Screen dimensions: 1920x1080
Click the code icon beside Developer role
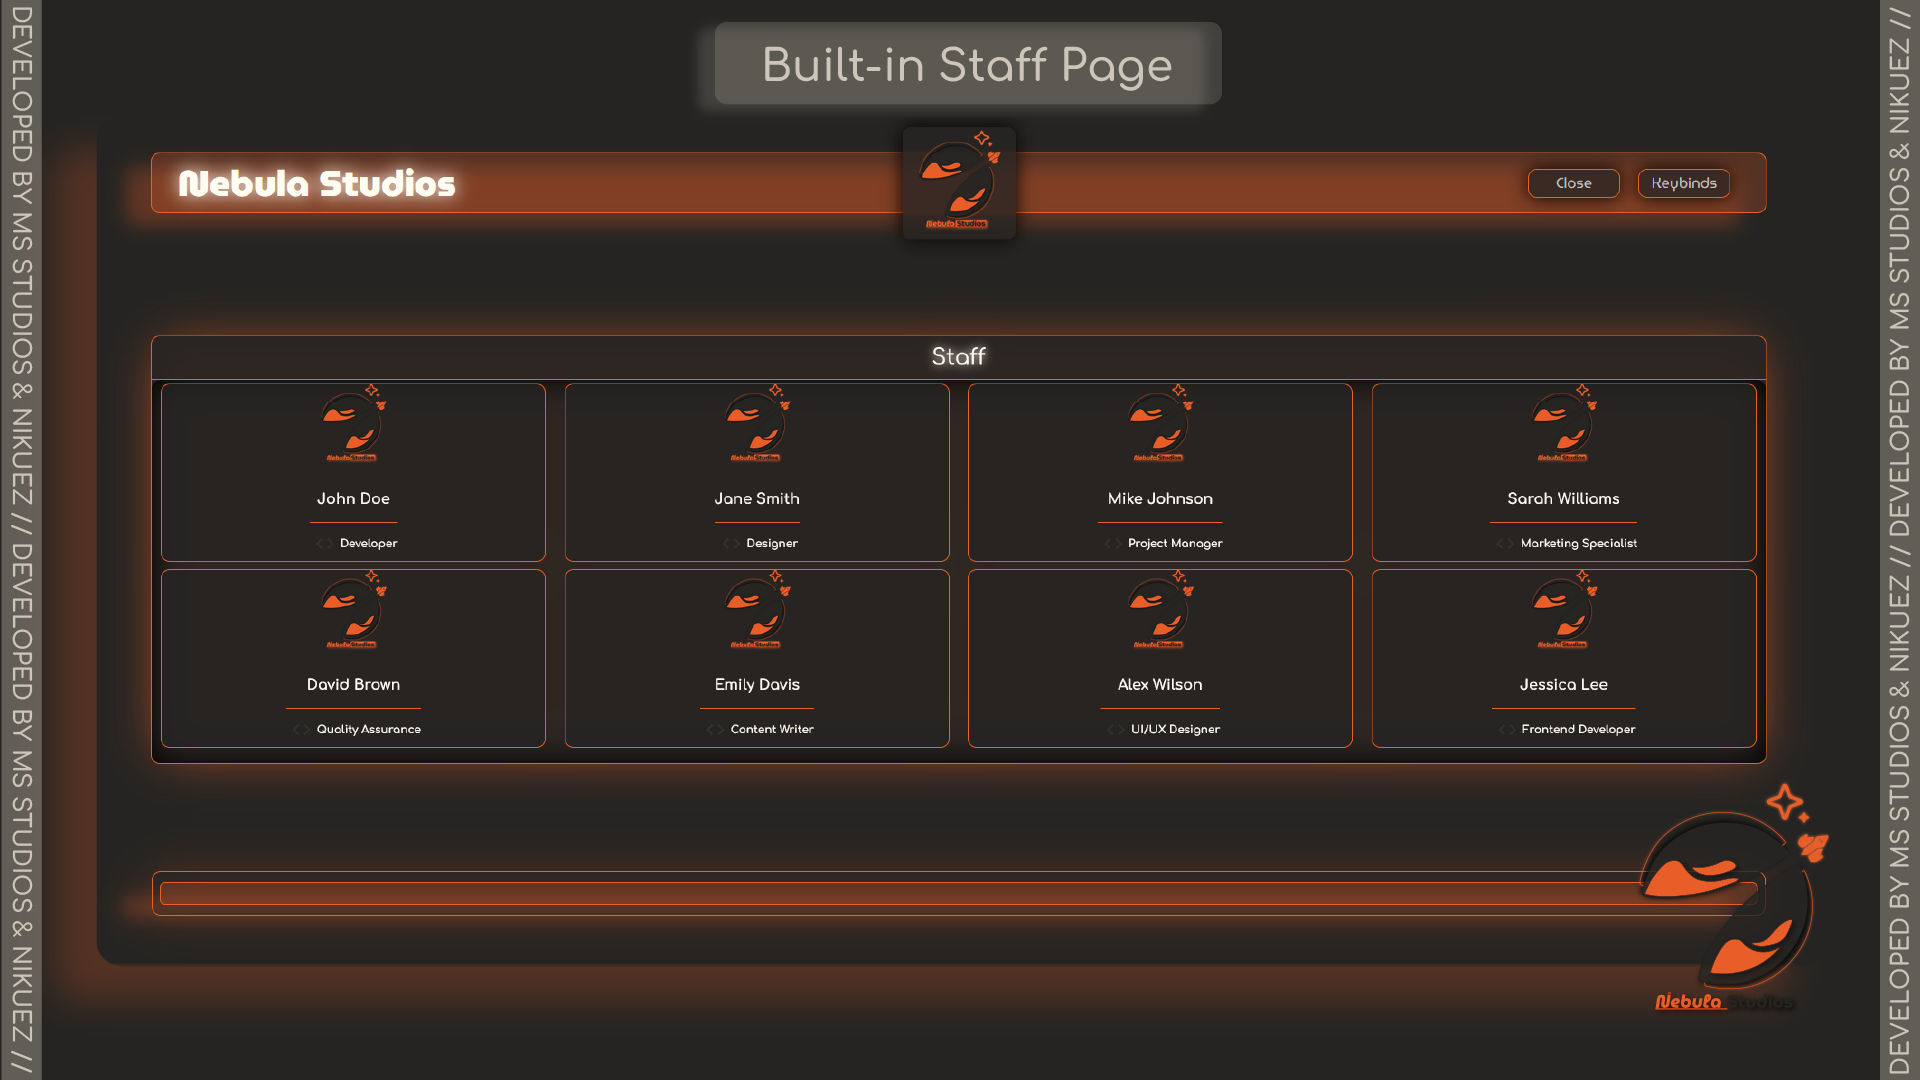(323, 543)
